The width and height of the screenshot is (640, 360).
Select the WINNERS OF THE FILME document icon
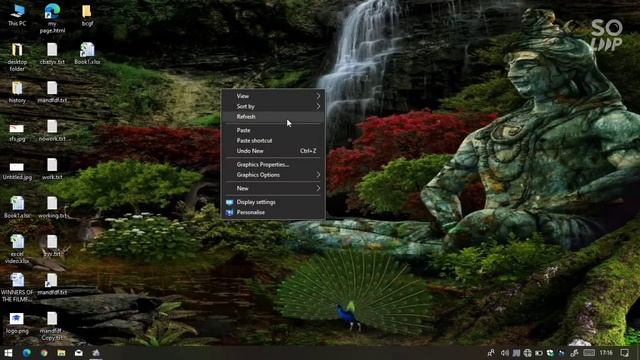click(17, 287)
